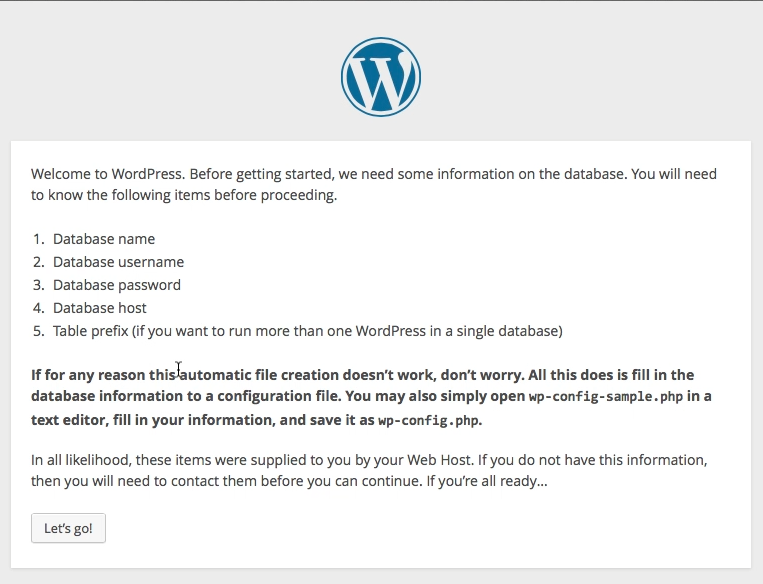Click the "Table prefix" list item text
Image resolution: width=763 pixels, height=584 pixels.
(308, 331)
